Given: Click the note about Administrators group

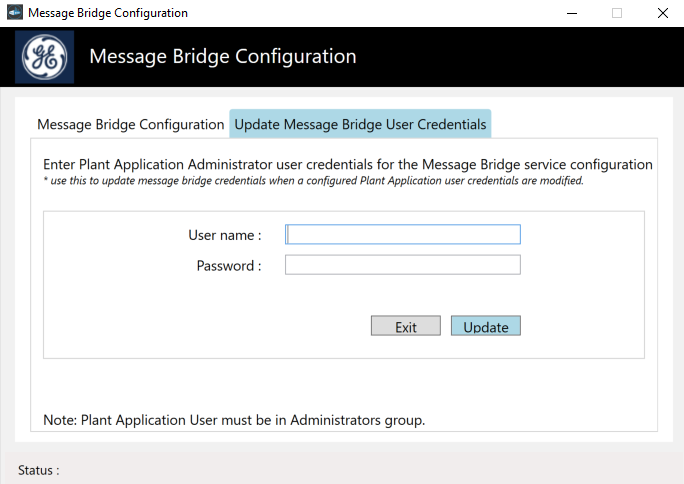Looking at the screenshot, I should tap(234, 420).
